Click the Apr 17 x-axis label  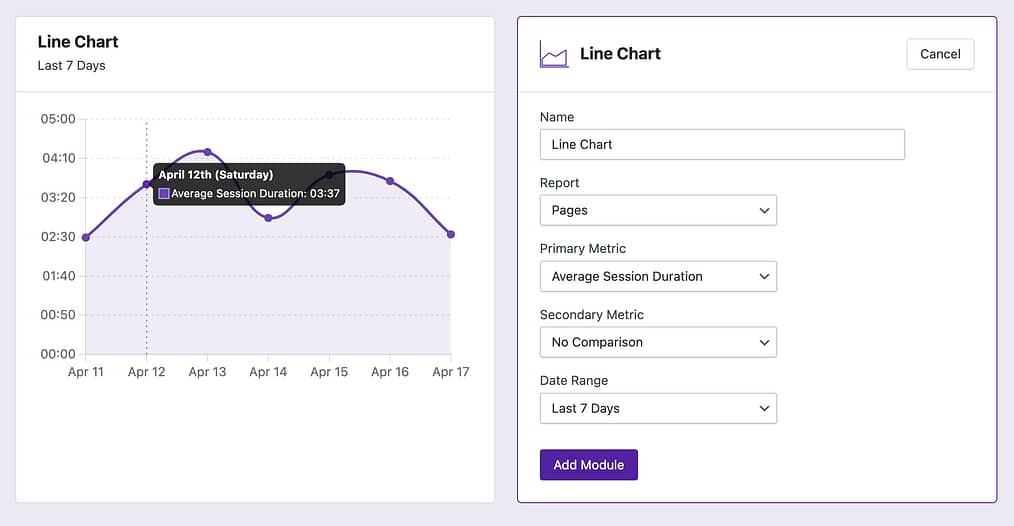(x=450, y=372)
